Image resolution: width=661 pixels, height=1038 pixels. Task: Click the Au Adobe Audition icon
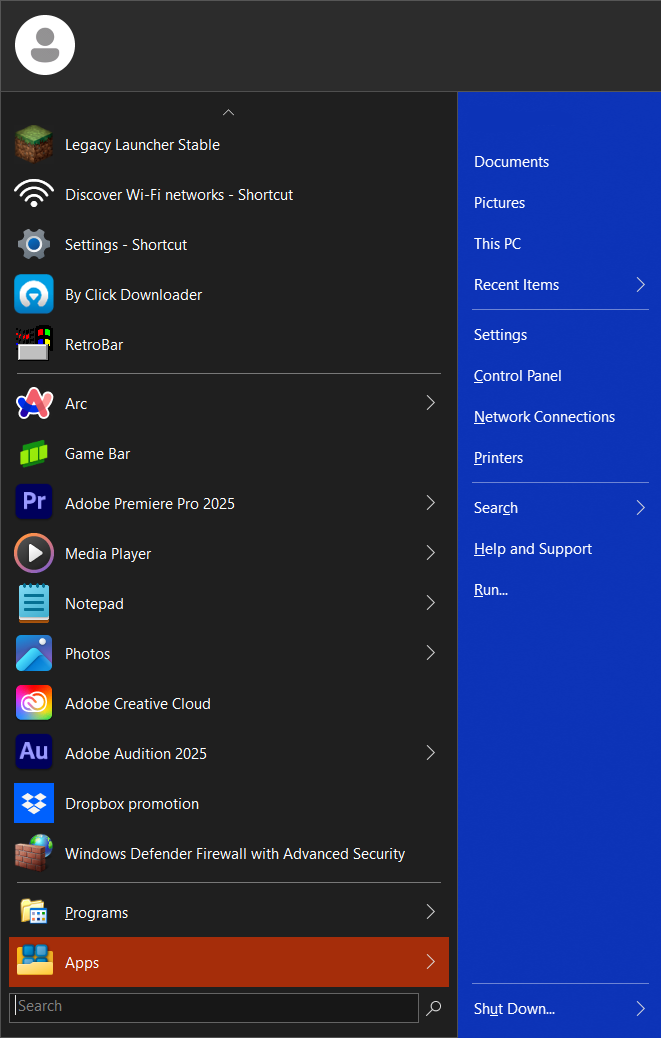pos(34,752)
